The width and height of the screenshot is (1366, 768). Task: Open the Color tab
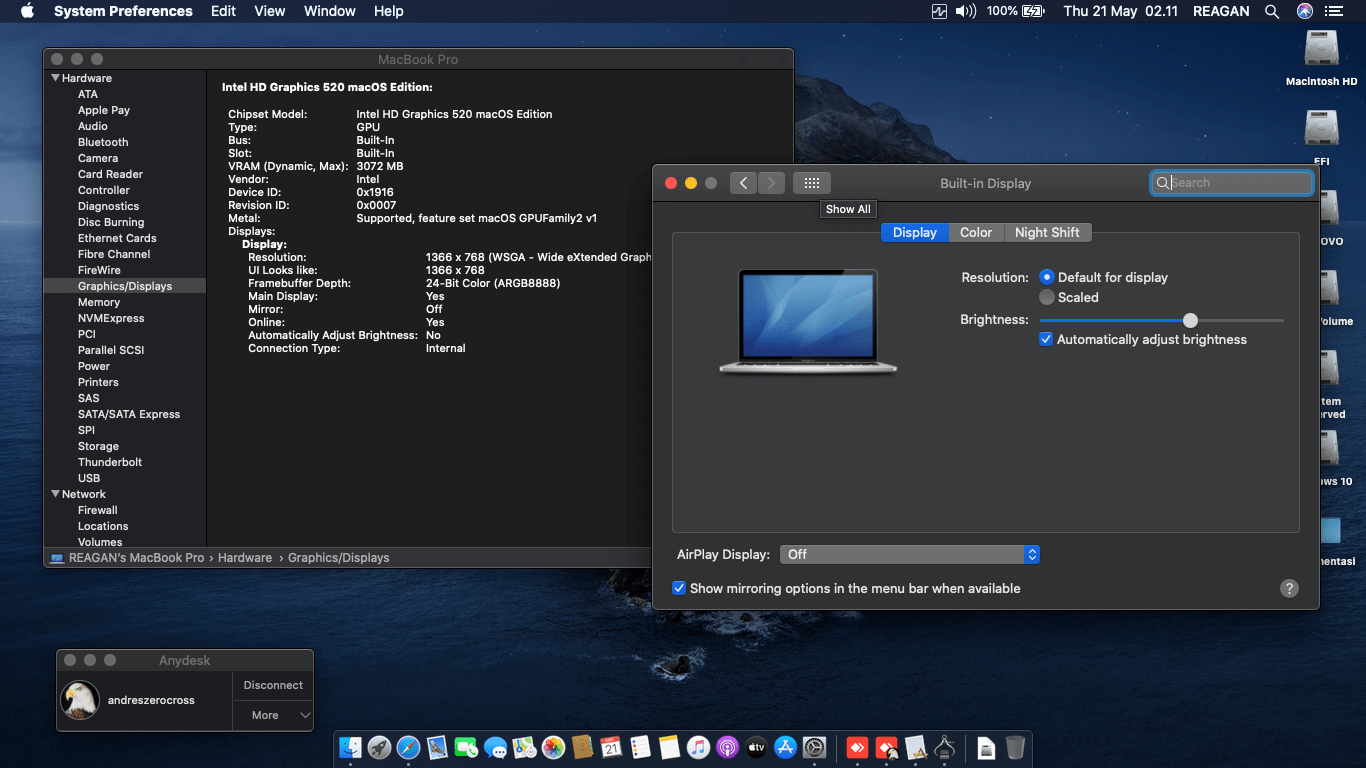976,232
